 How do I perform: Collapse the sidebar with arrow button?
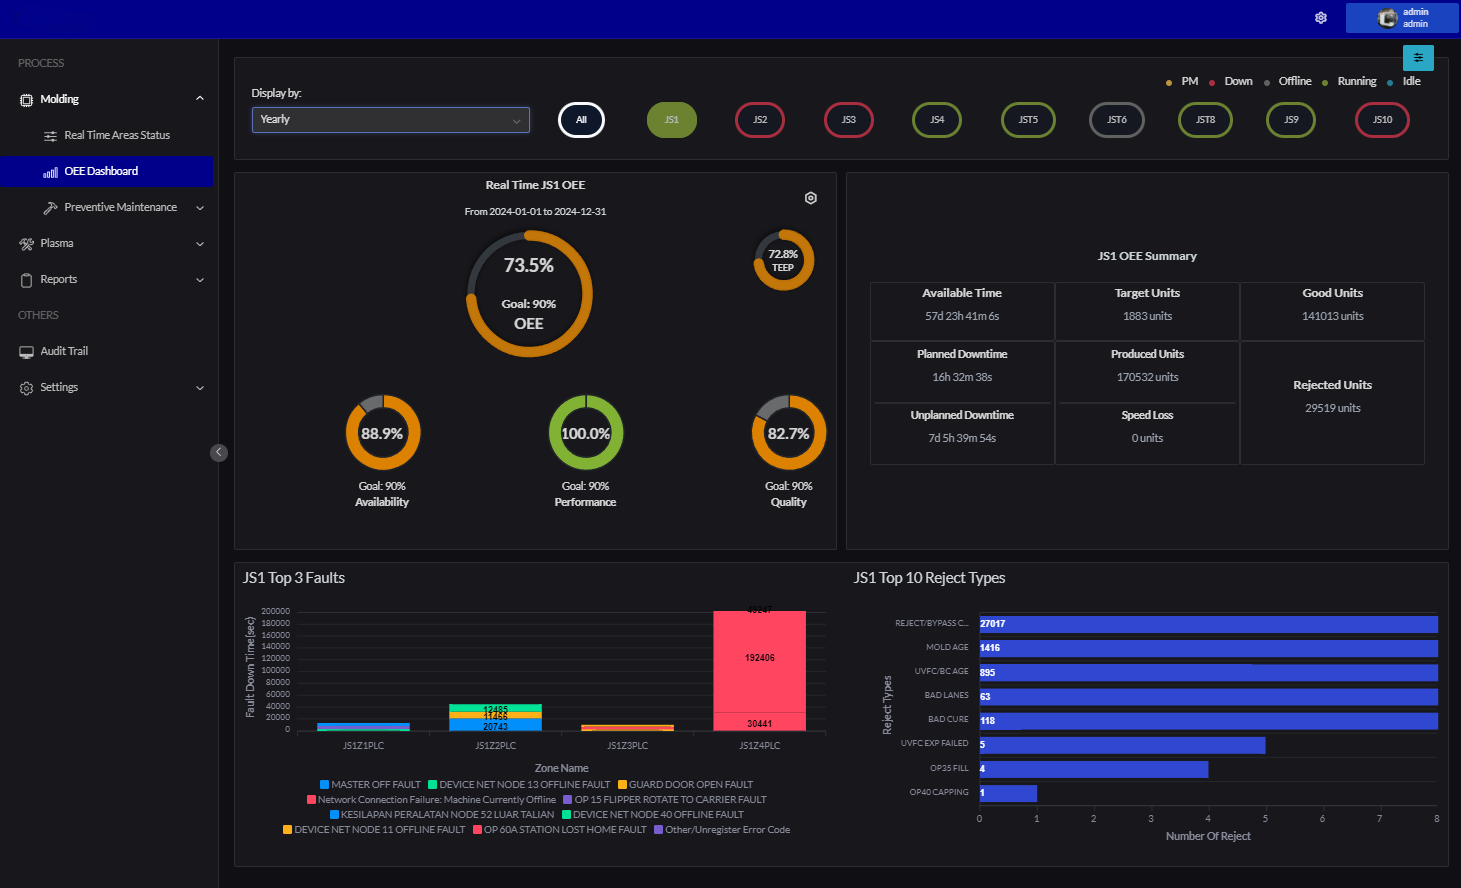coord(219,452)
